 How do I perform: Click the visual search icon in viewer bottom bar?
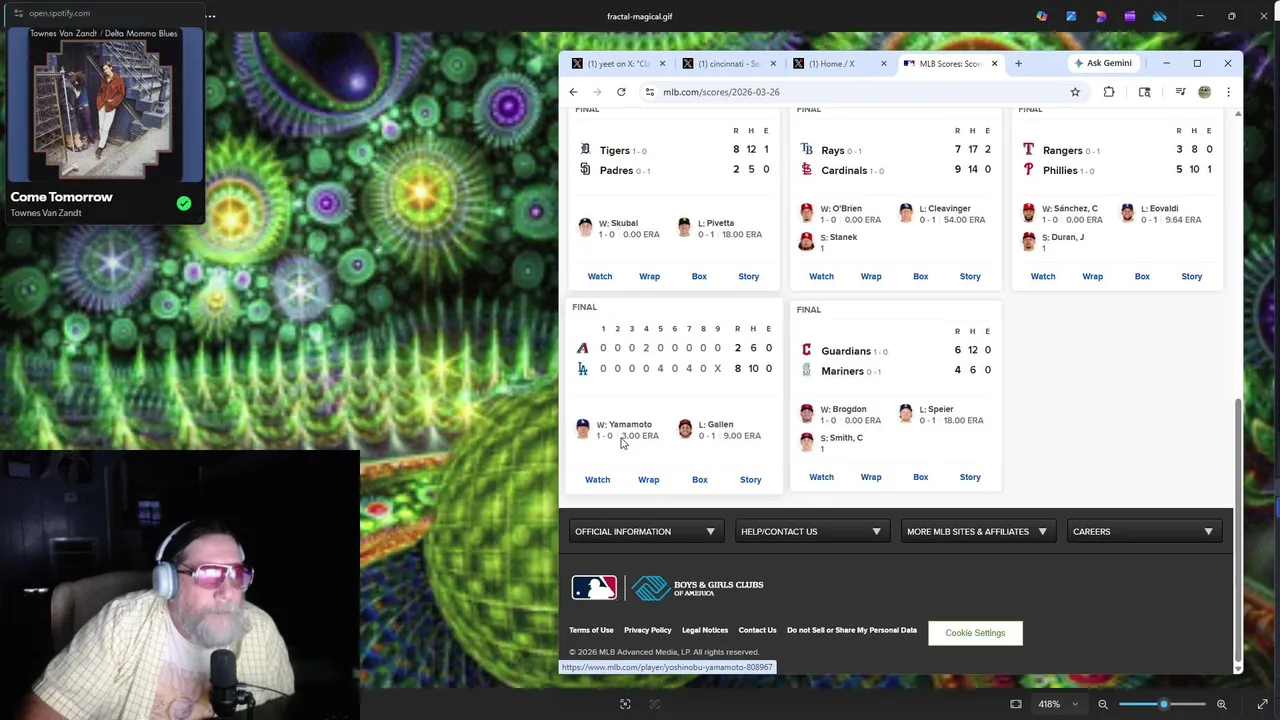coord(625,704)
